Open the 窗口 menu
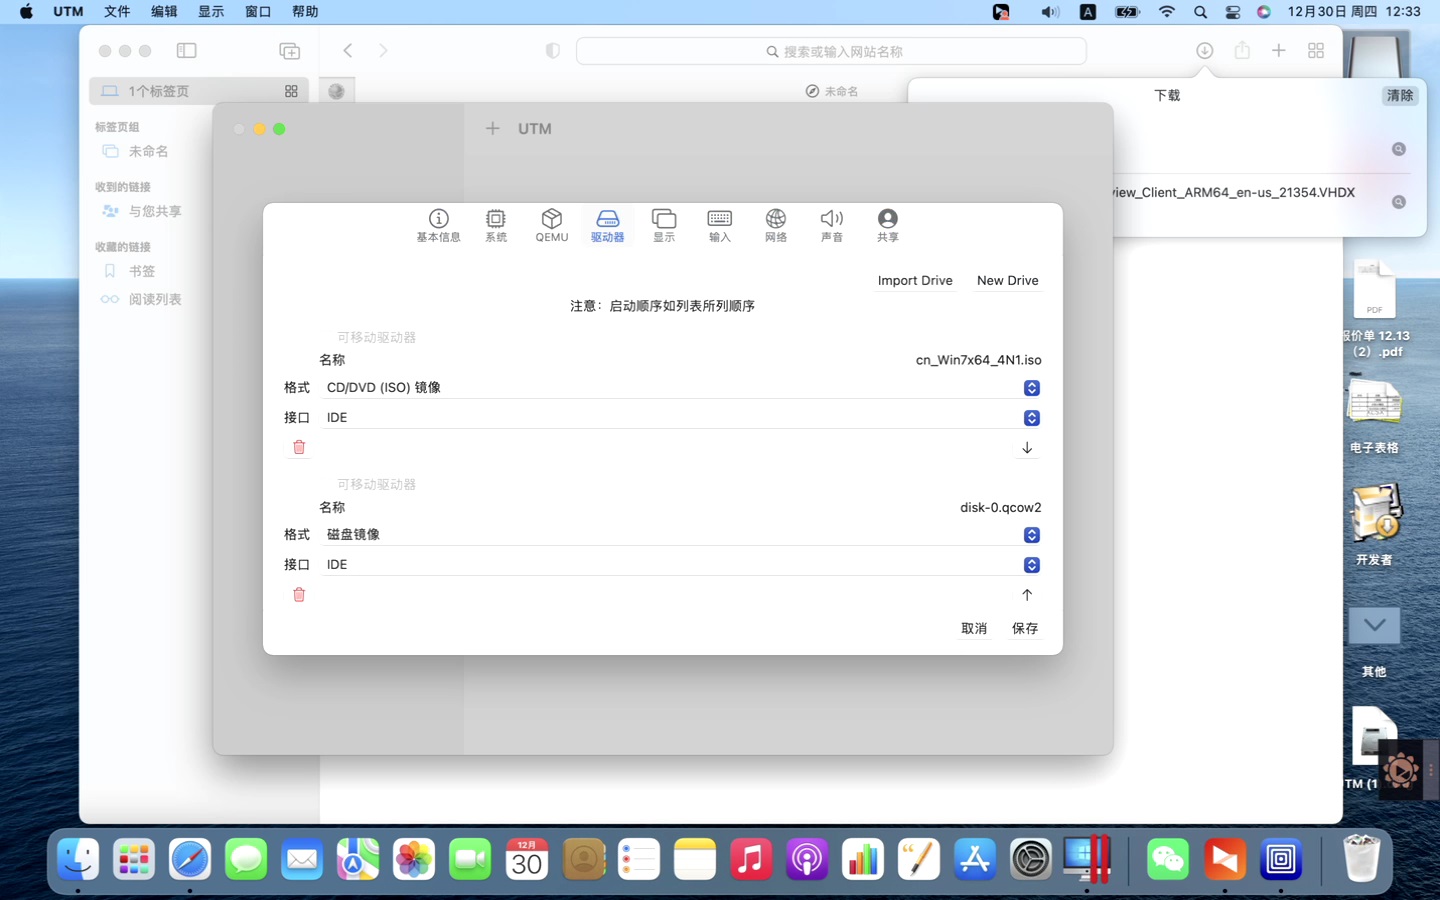The height and width of the screenshot is (900, 1440). click(x=258, y=12)
